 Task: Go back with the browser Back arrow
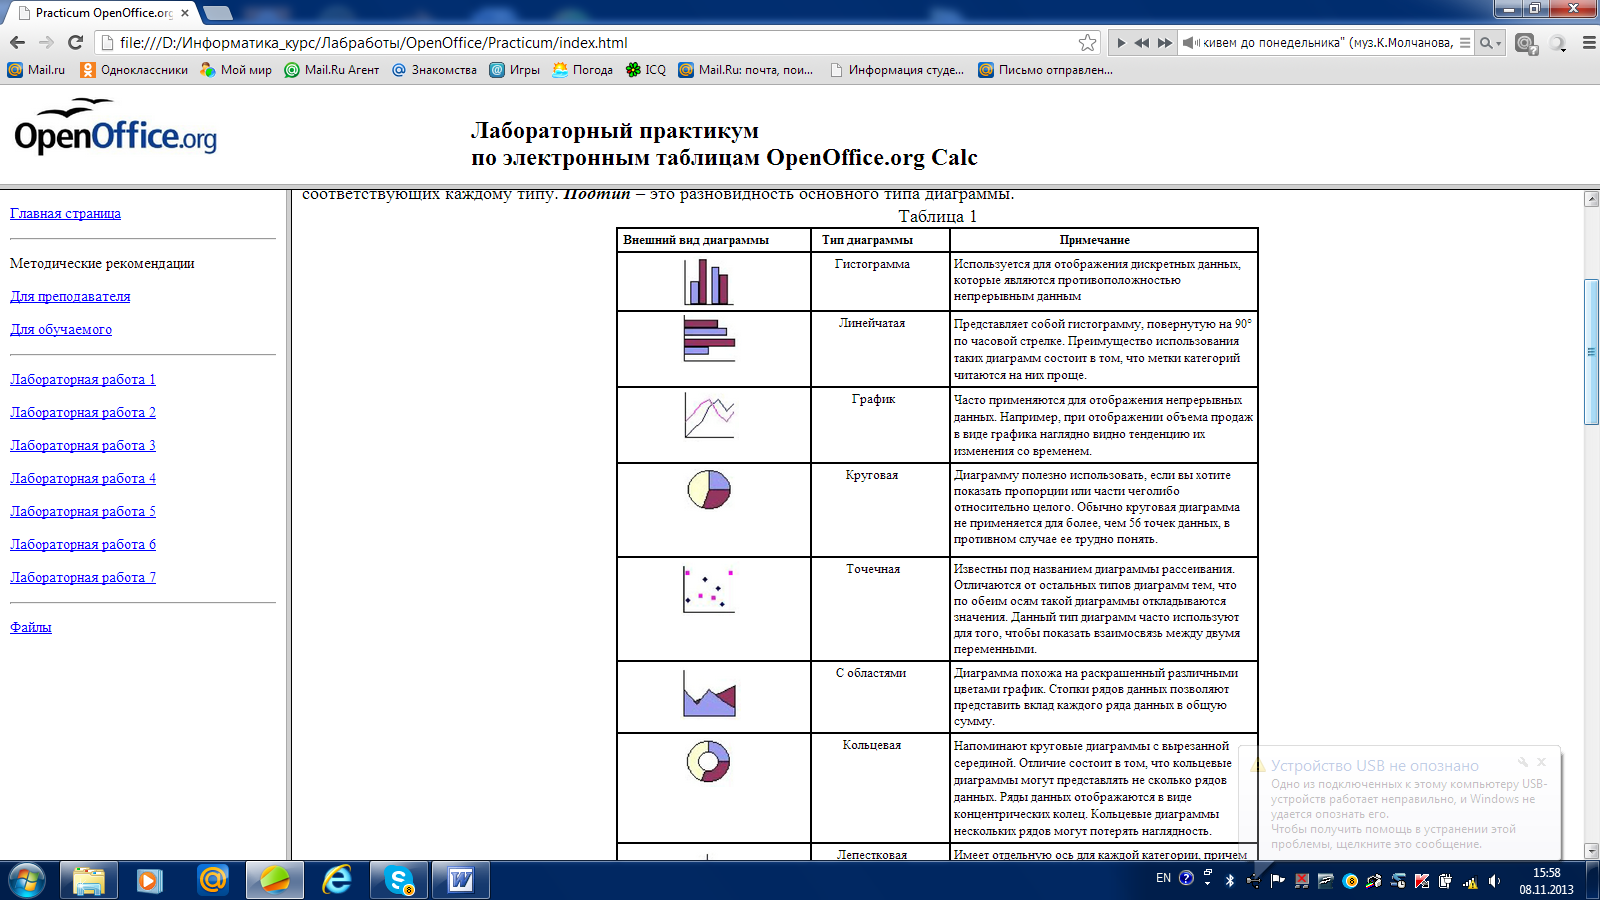[17, 42]
